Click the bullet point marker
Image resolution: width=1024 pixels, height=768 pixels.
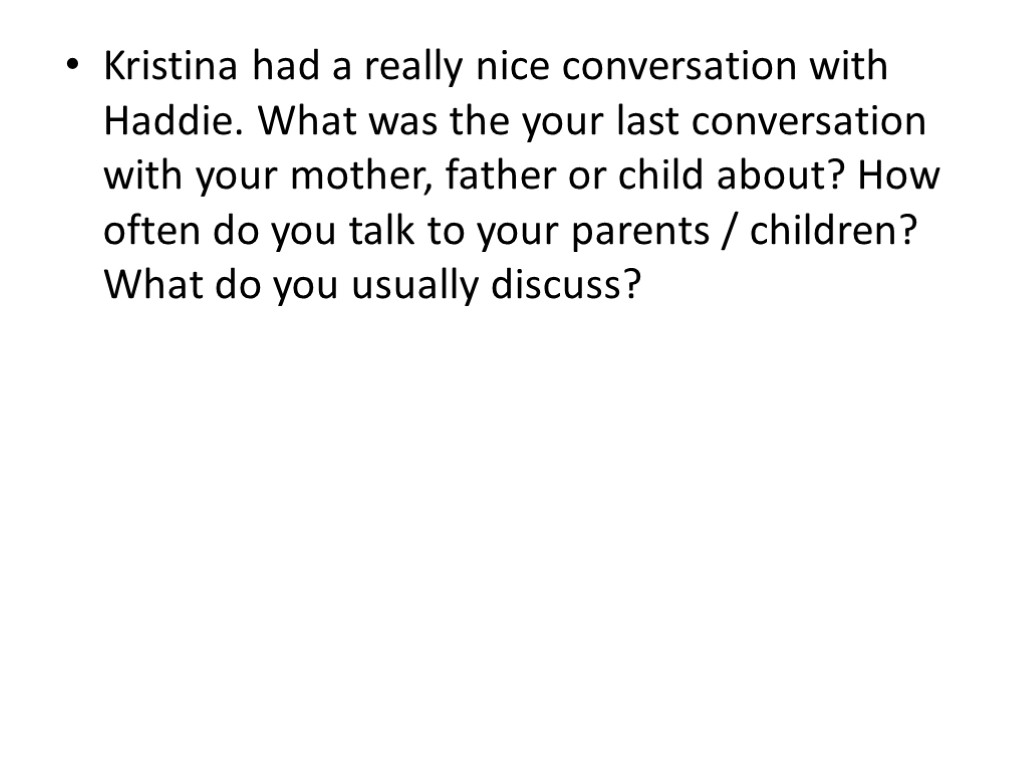pyautogui.click(x=72, y=69)
